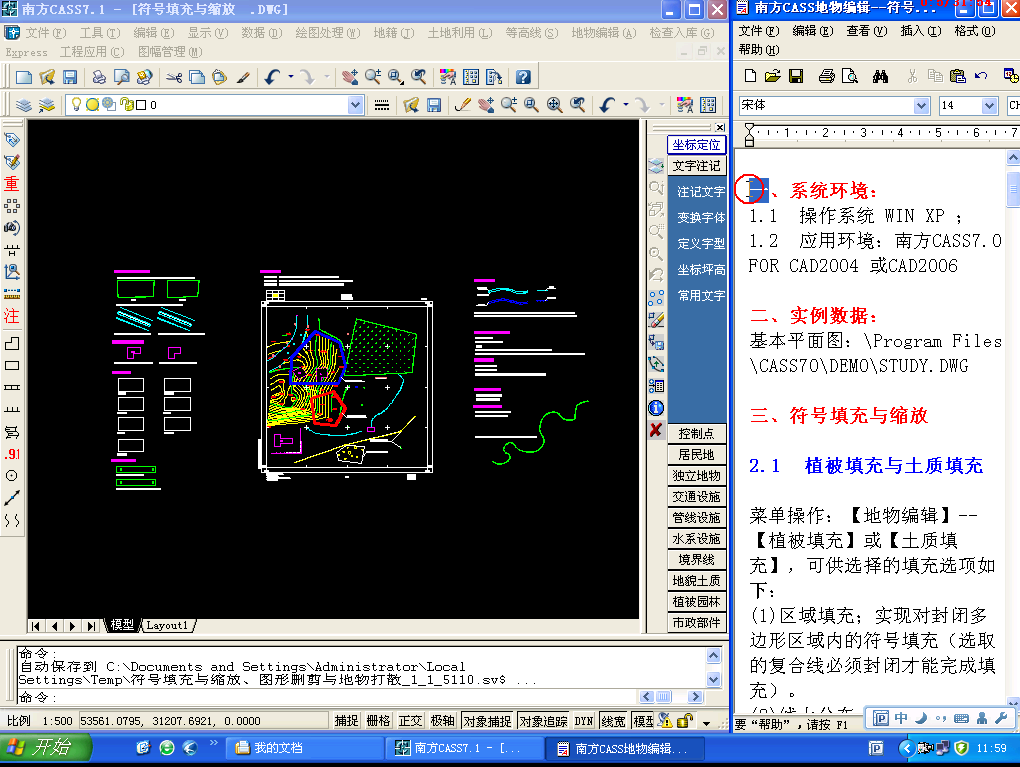
Task: Click the 宋体 font name field
Action: tap(826, 105)
